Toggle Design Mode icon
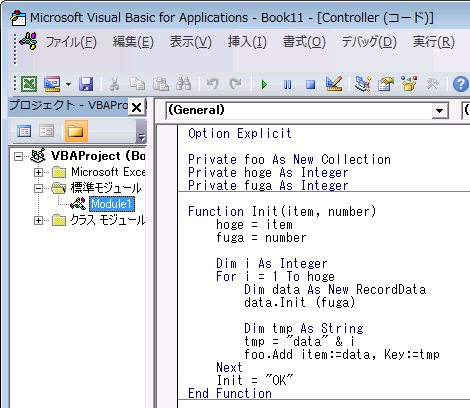The image size is (470, 408). [334, 84]
